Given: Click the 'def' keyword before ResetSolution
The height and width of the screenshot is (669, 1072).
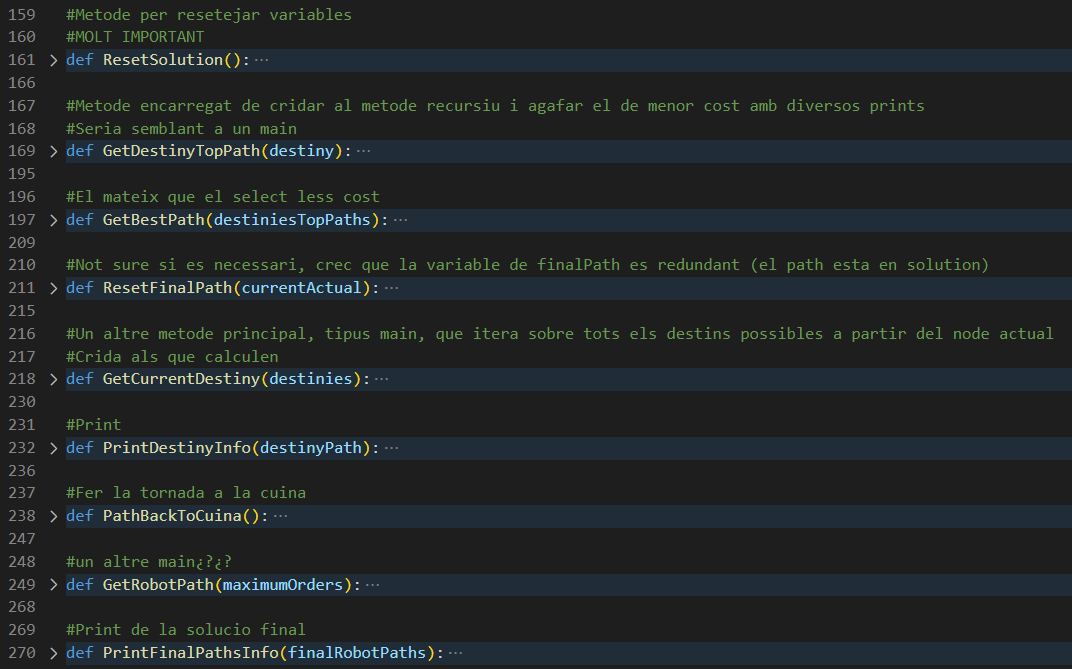Looking at the screenshot, I should [79, 60].
